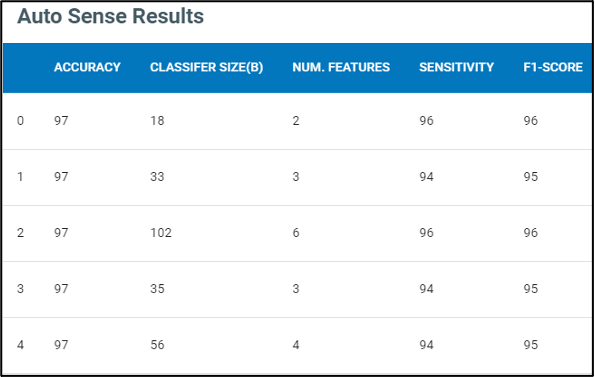595x377 pixels.
Task: Click classifier size value 56
Action: point(157,345)
